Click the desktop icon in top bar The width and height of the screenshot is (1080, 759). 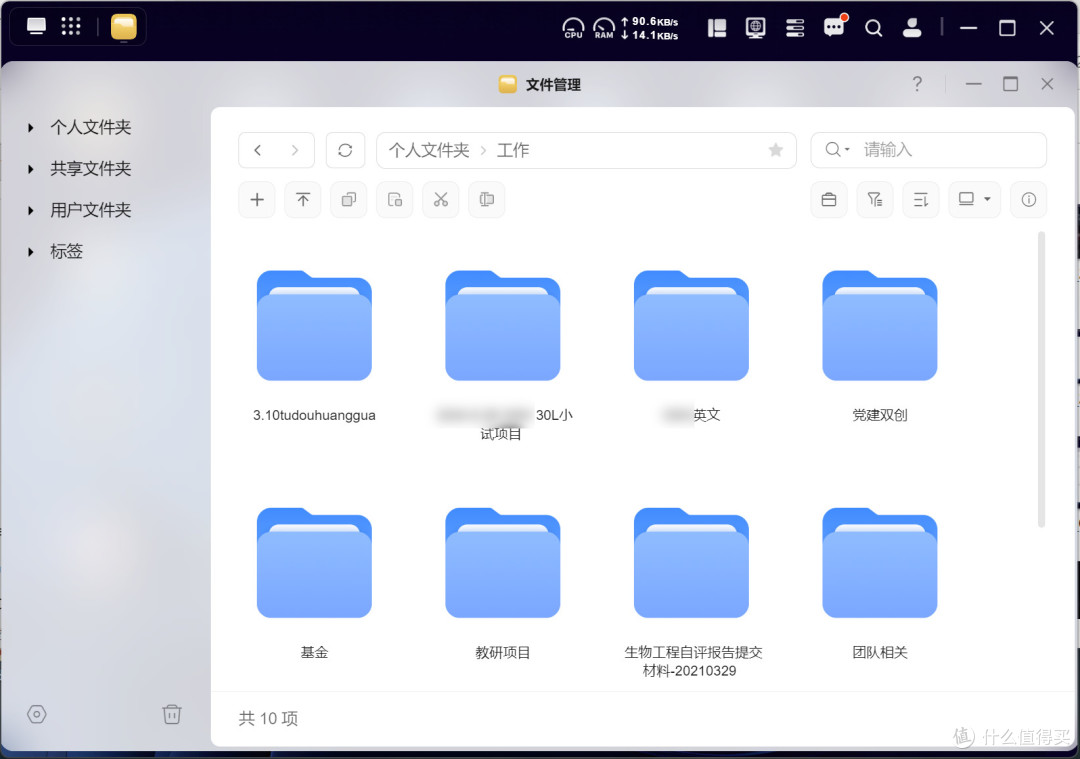coord(37,26)
